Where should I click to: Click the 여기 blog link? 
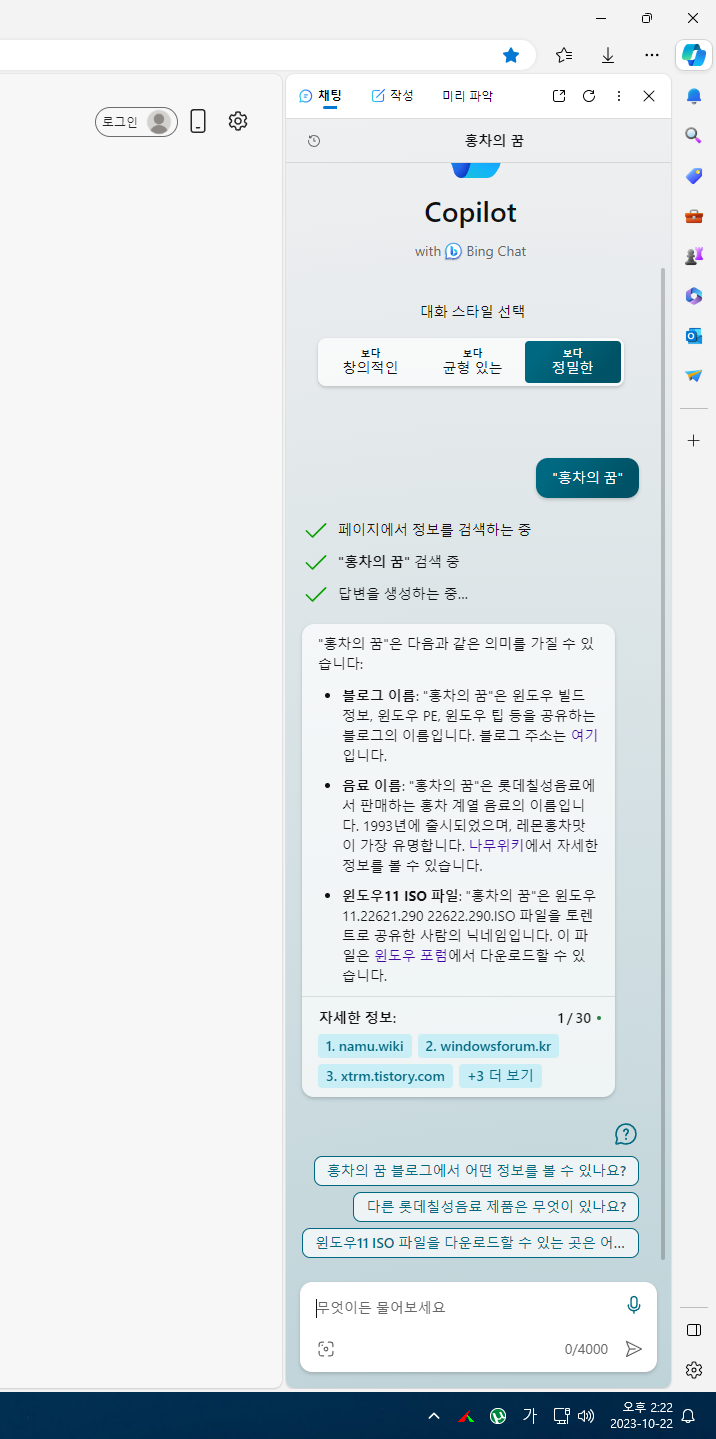pyautogui.click(x=584, y=735)
